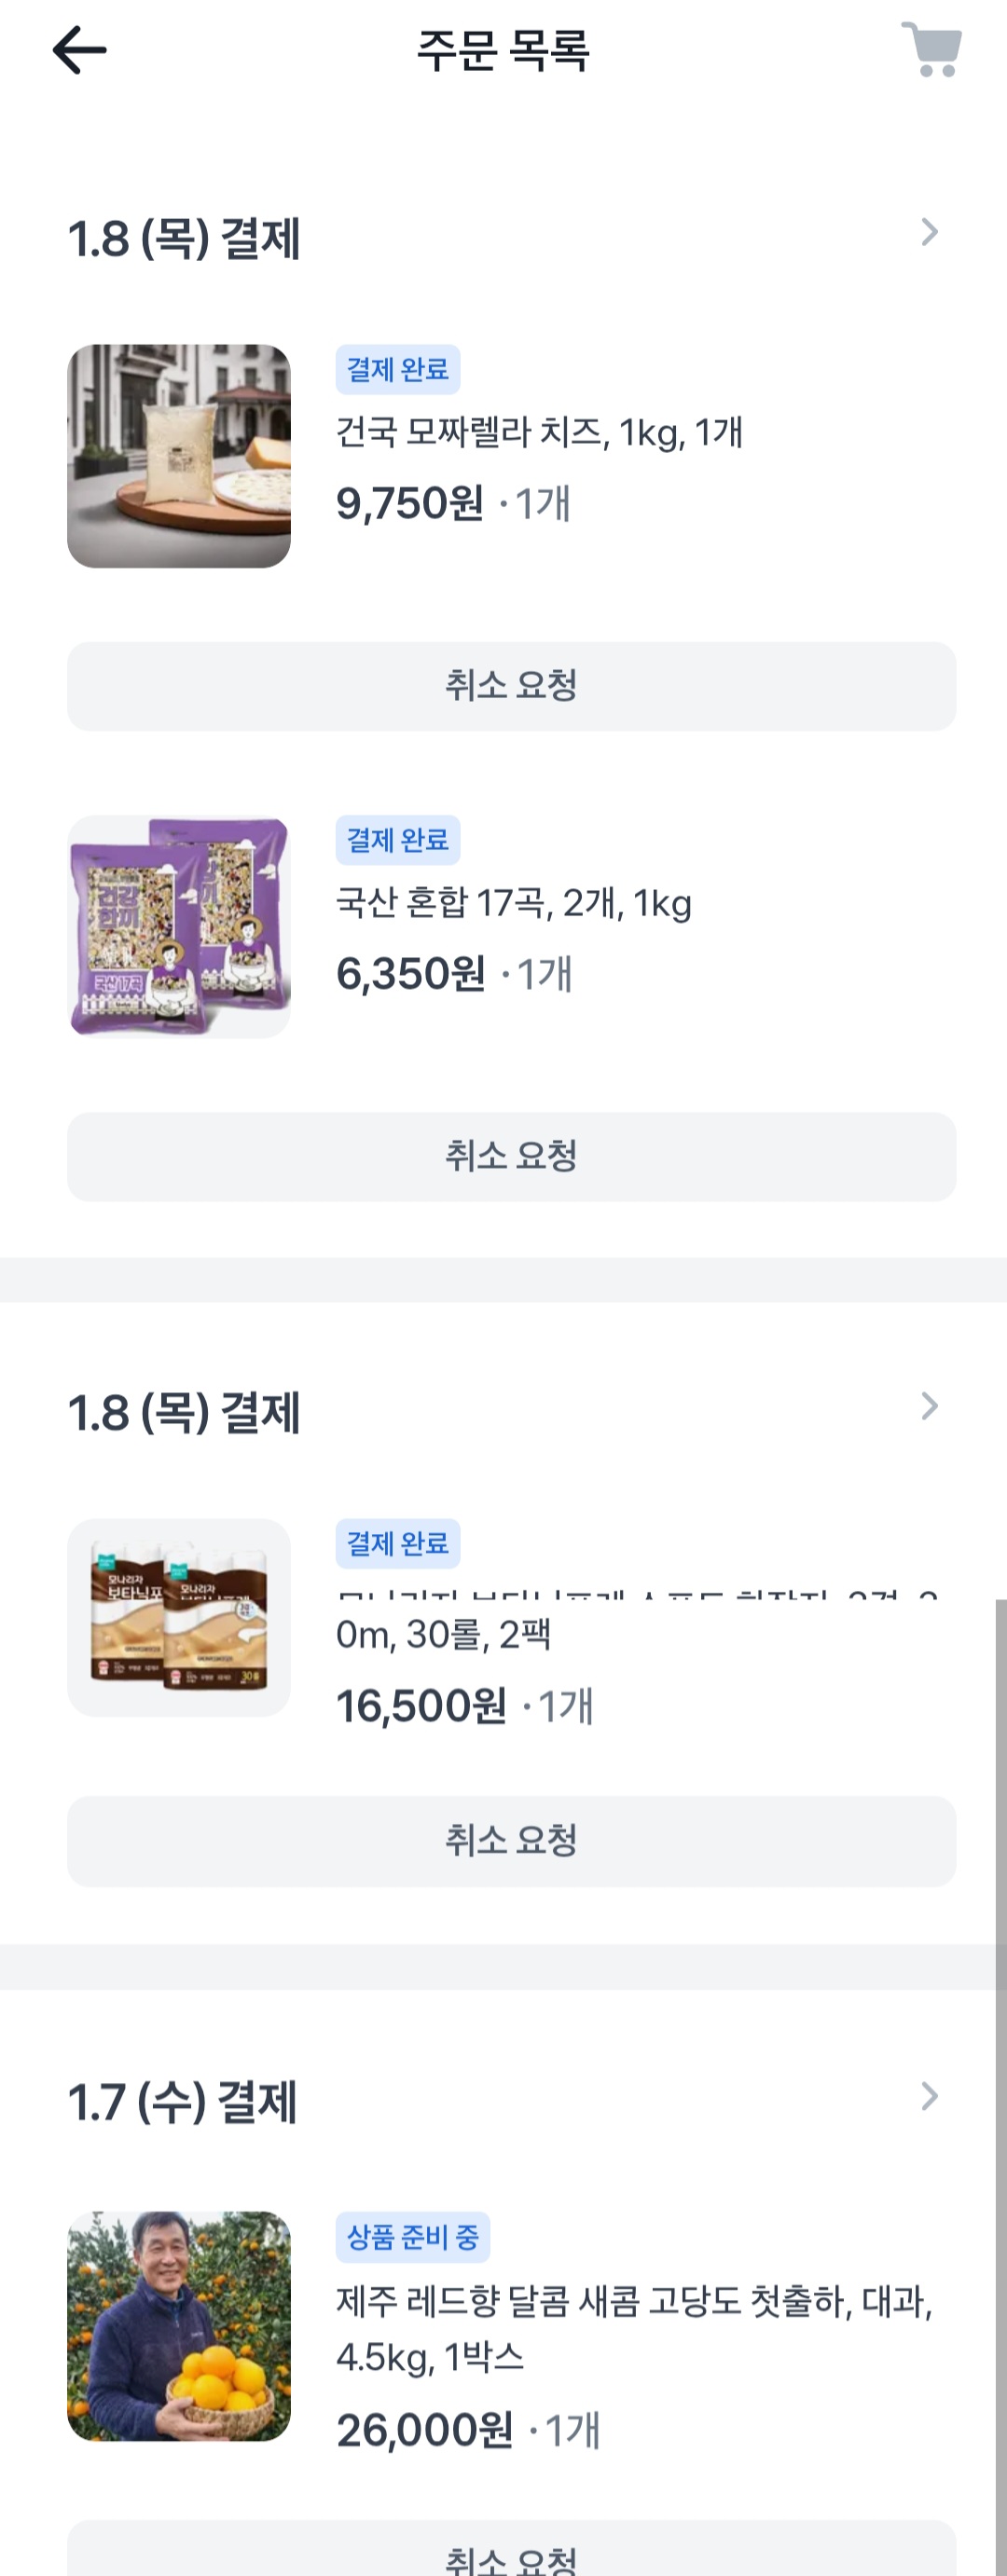Open the mozzarella cheese product image
The width and height of the screenshot is (1007, 2576).
pyautogui.click(x=179, y=456)
